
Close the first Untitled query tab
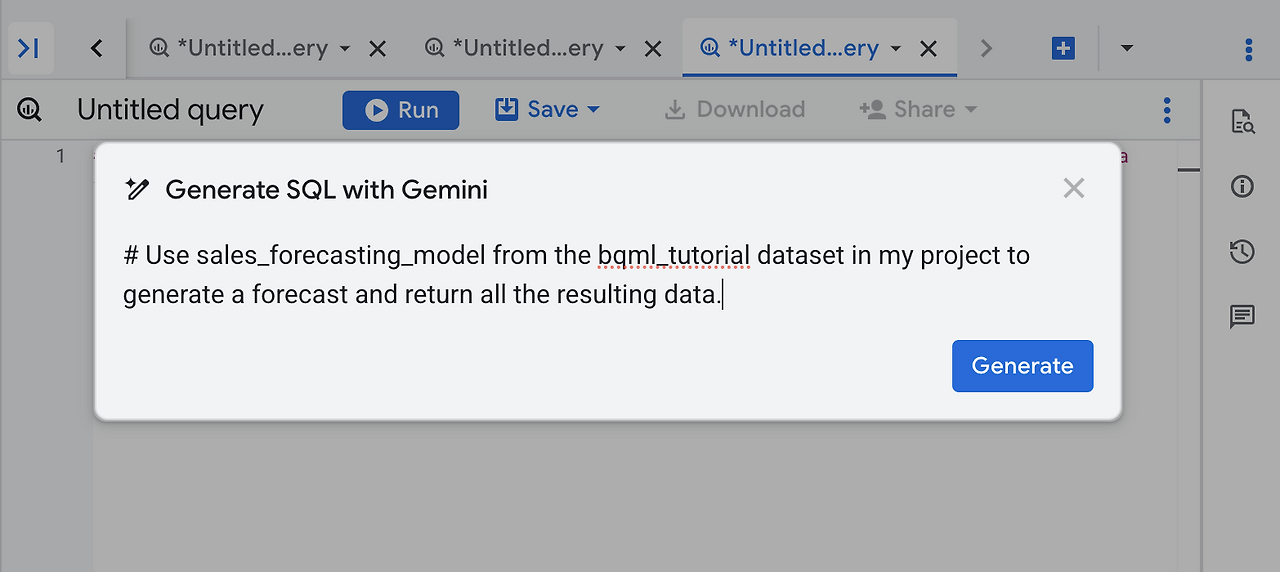pos(377,48)
